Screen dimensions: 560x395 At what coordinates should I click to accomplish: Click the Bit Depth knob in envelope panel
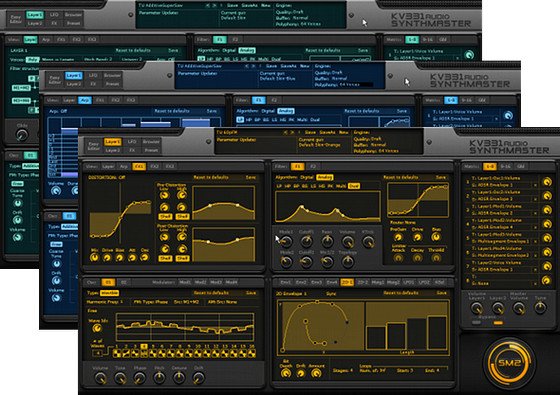tap(286, 373)
